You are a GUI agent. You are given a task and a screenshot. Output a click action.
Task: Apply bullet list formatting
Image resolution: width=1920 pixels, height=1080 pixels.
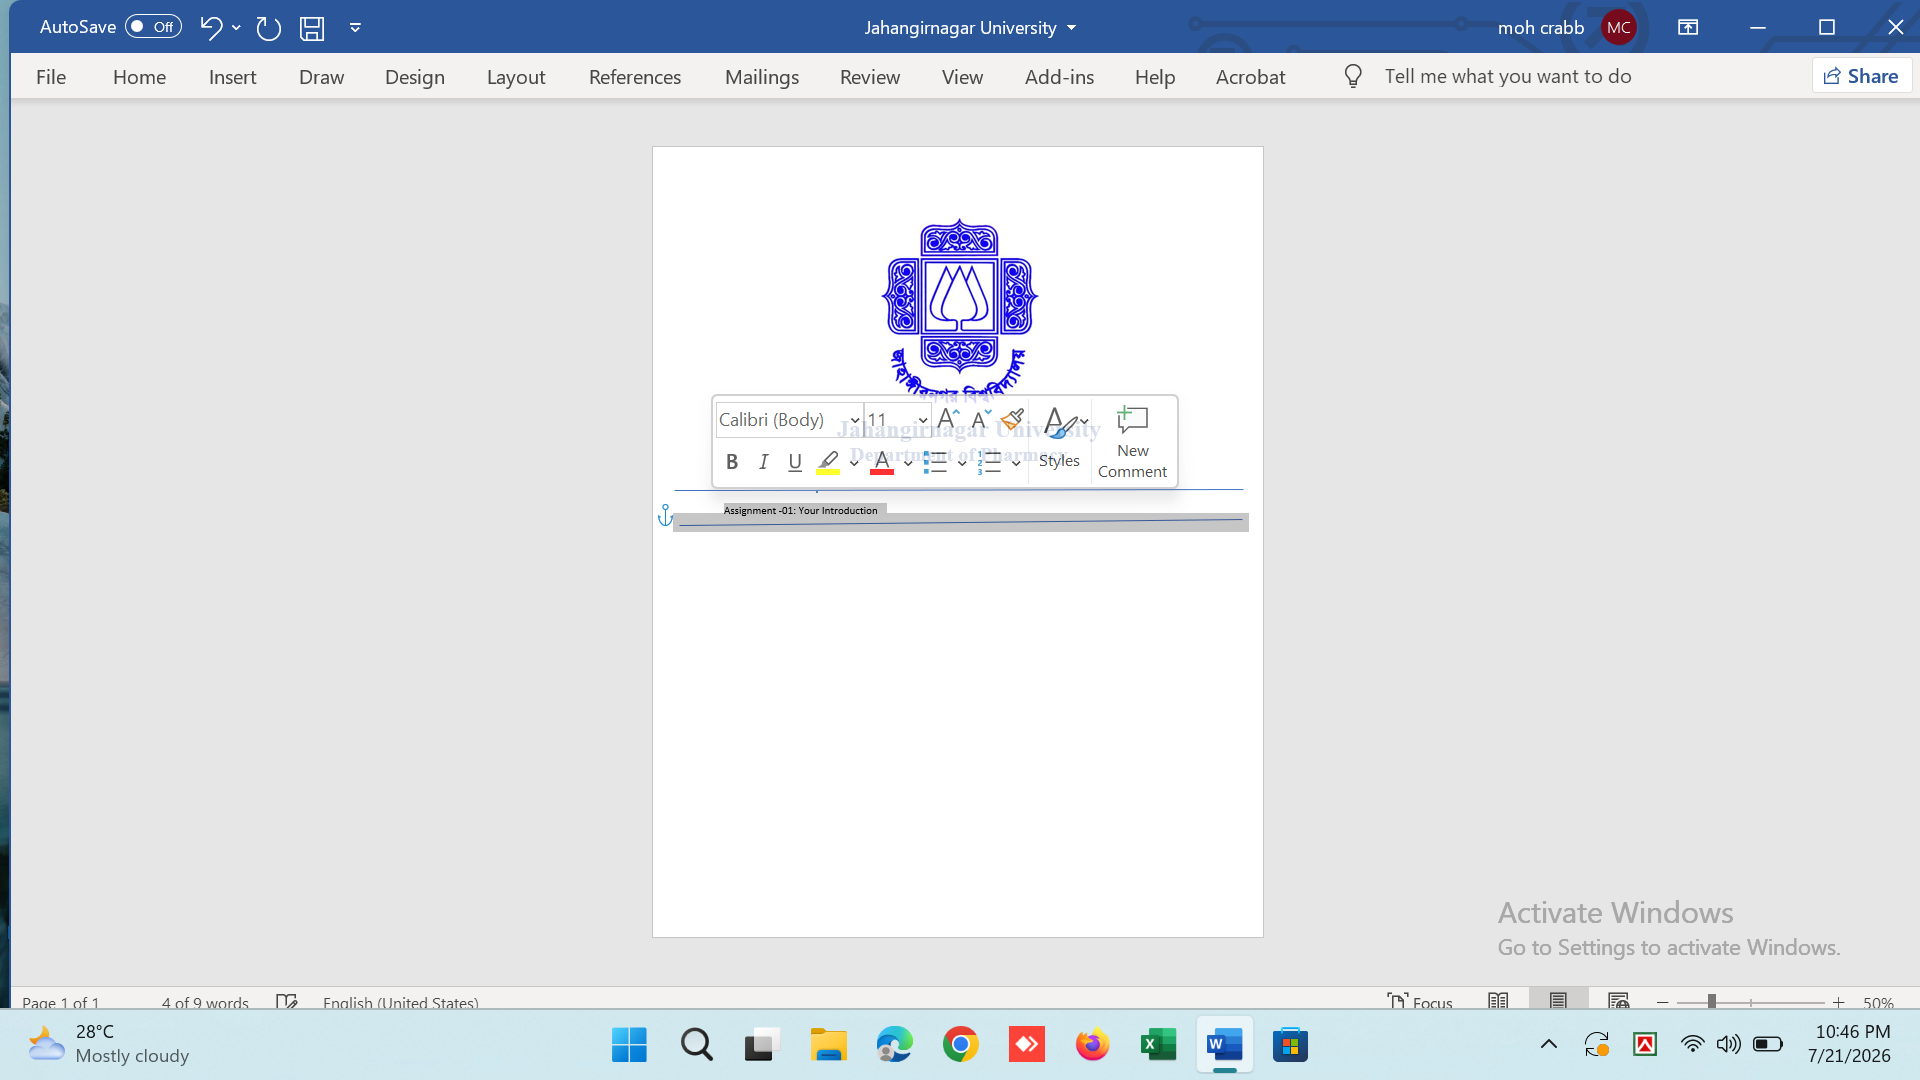click(x=936, y=462)
